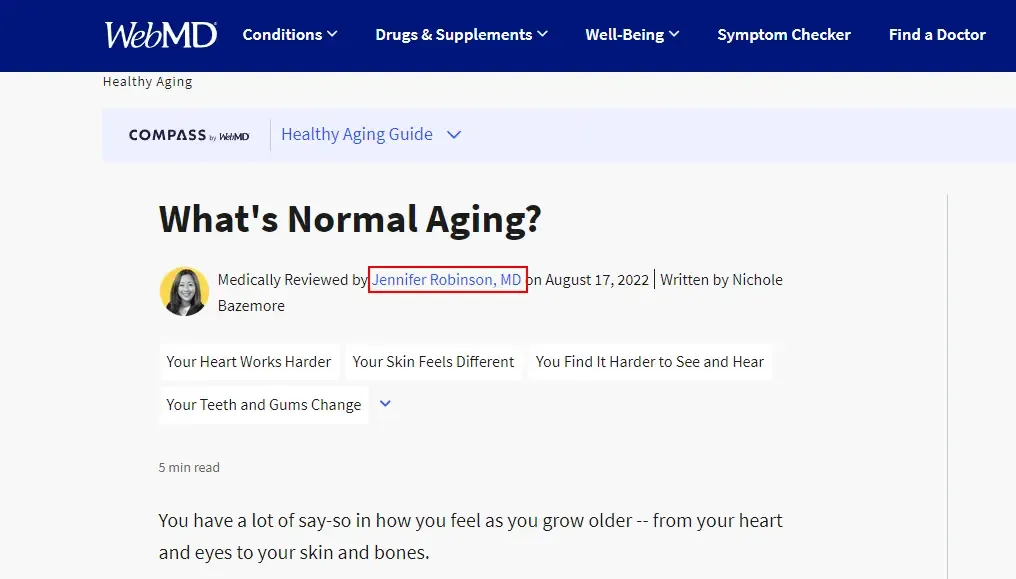1016x579 pixels.
Task: Open Jennifer Robinson, MD's profile link
Action: (x=447, y=280)
